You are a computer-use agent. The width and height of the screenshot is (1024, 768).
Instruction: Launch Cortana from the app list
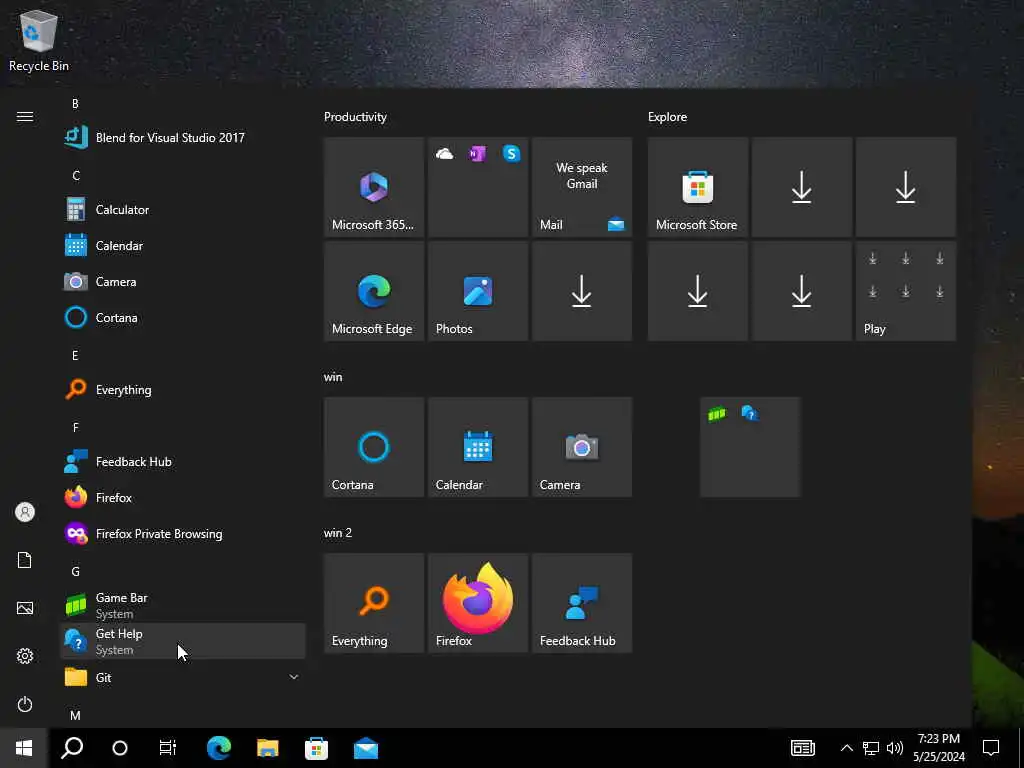pyautogui.click(x=182, y=317)
